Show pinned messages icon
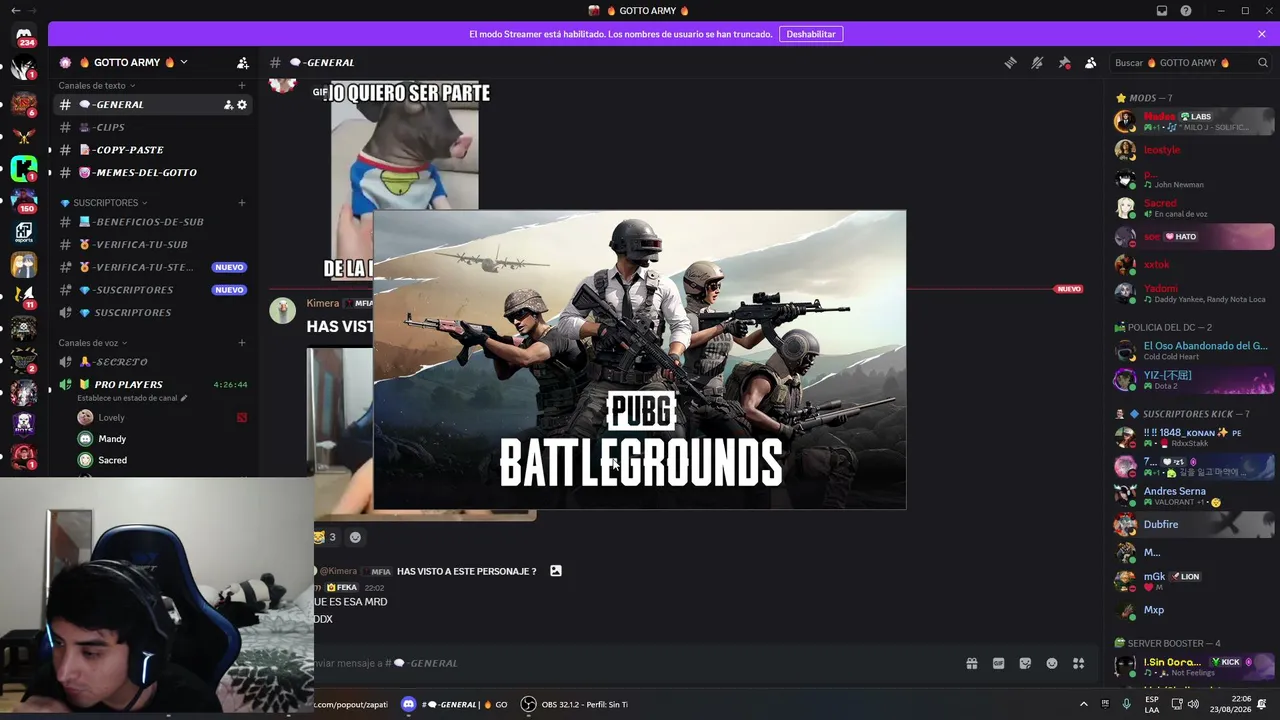The image size is (1280, 720). [1064, 63]
